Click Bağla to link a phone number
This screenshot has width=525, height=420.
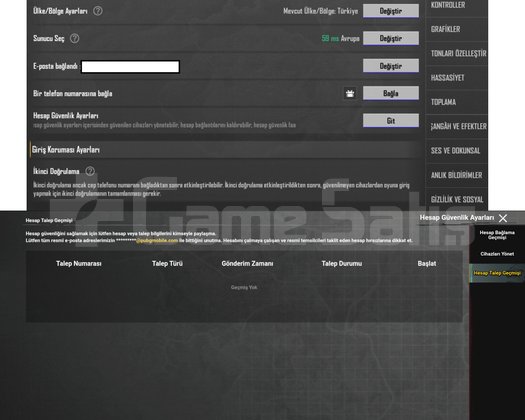click(x=391, y=93)
